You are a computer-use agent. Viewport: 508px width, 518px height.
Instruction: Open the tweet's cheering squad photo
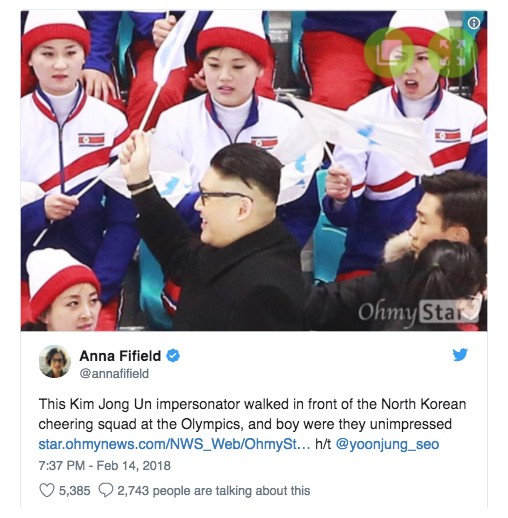254,171
